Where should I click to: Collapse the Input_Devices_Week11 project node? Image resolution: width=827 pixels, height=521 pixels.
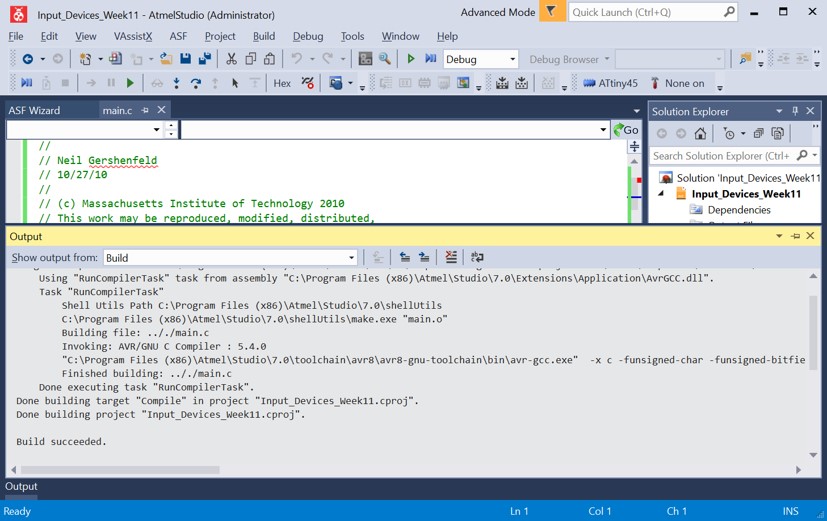(661, 194)
